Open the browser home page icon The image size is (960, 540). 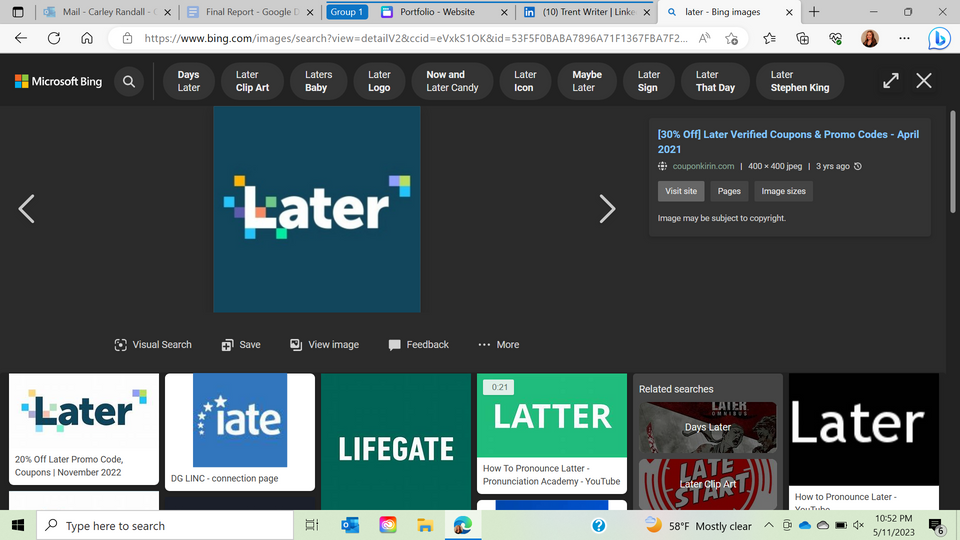(x=87, y=38)
